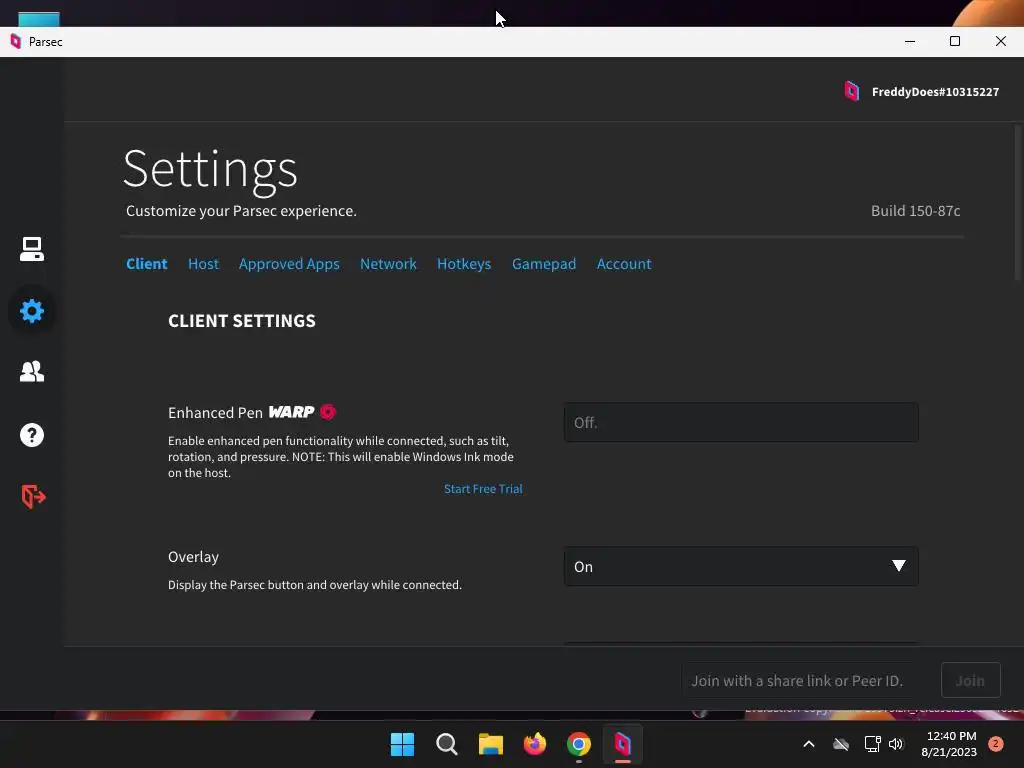This screenshot has width=1024, height=768.
Task: Click the Build 150-87c version text
Action: tap(916, 211)
